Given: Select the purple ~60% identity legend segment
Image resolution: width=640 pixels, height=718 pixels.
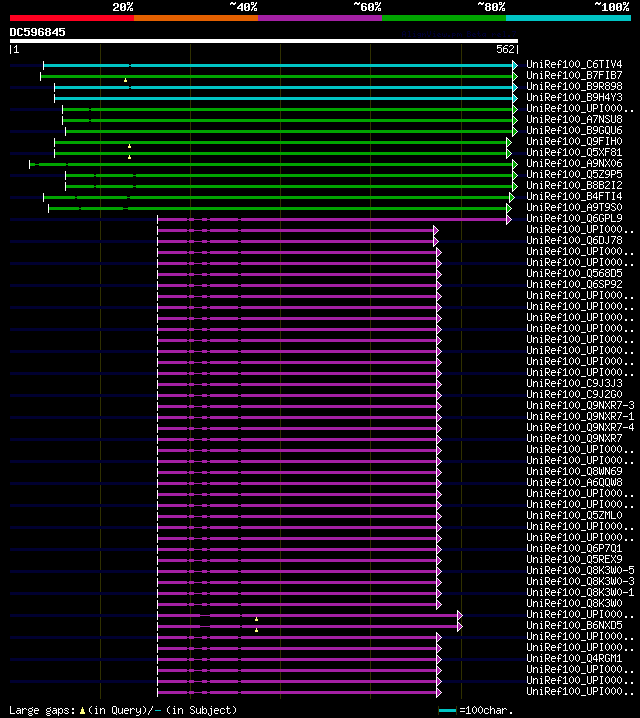Looking at the screenshot, I should coord(320,18).
